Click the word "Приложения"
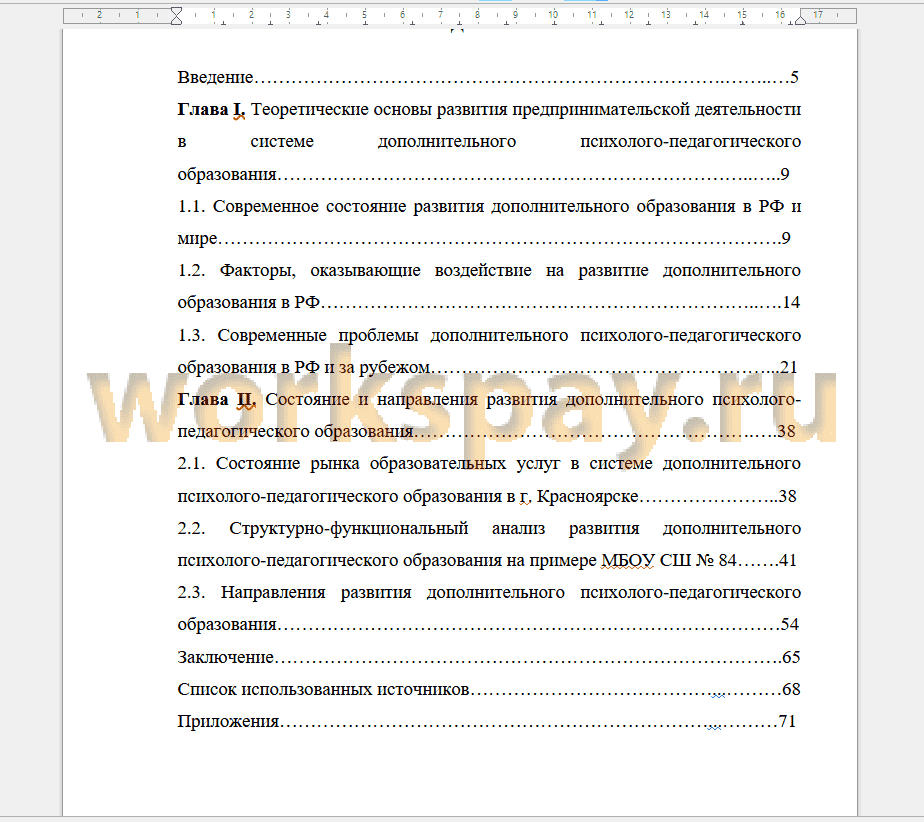 pos(229,722)
